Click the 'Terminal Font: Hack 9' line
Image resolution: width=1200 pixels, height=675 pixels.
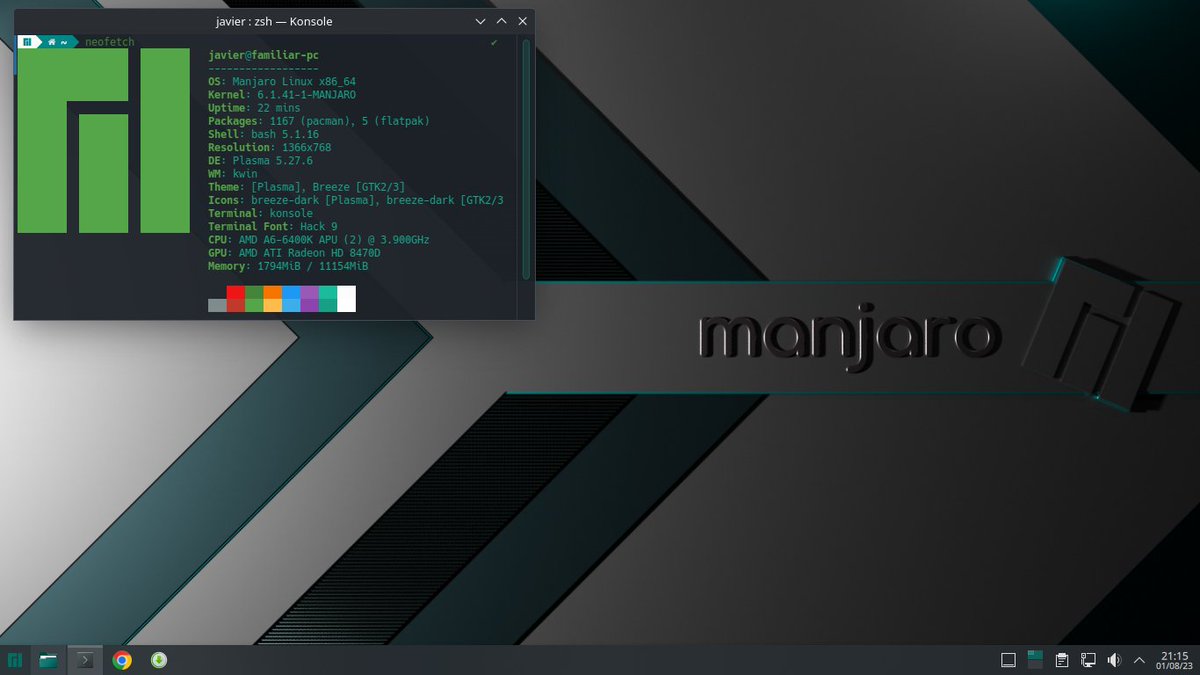pos(273,226)
